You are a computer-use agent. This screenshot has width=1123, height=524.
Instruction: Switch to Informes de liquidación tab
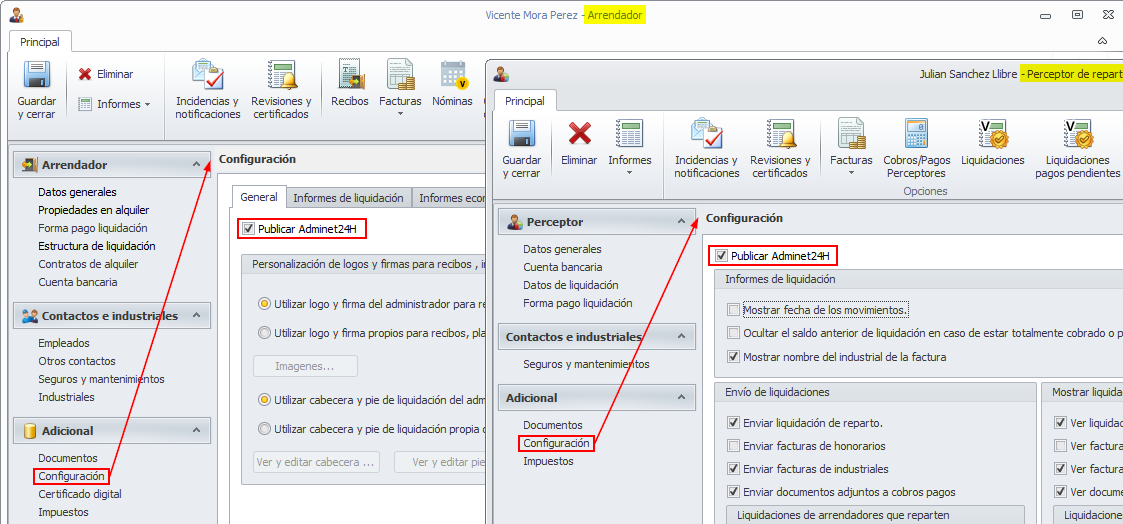[349, 198]
